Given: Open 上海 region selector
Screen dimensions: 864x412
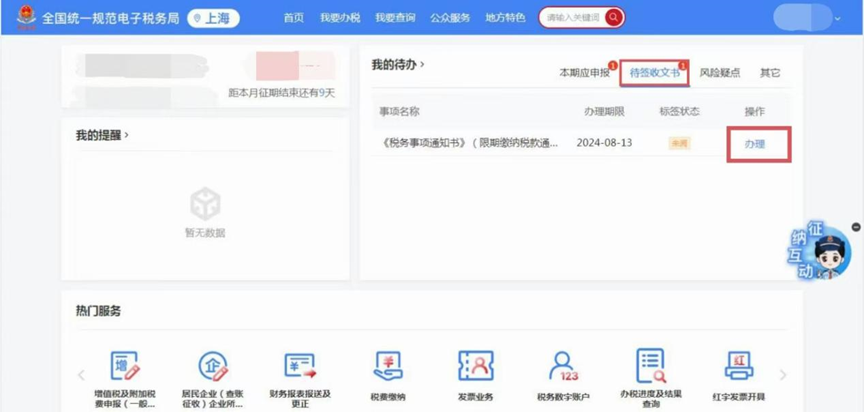Looking at the screenshot, I should [213, 18].
